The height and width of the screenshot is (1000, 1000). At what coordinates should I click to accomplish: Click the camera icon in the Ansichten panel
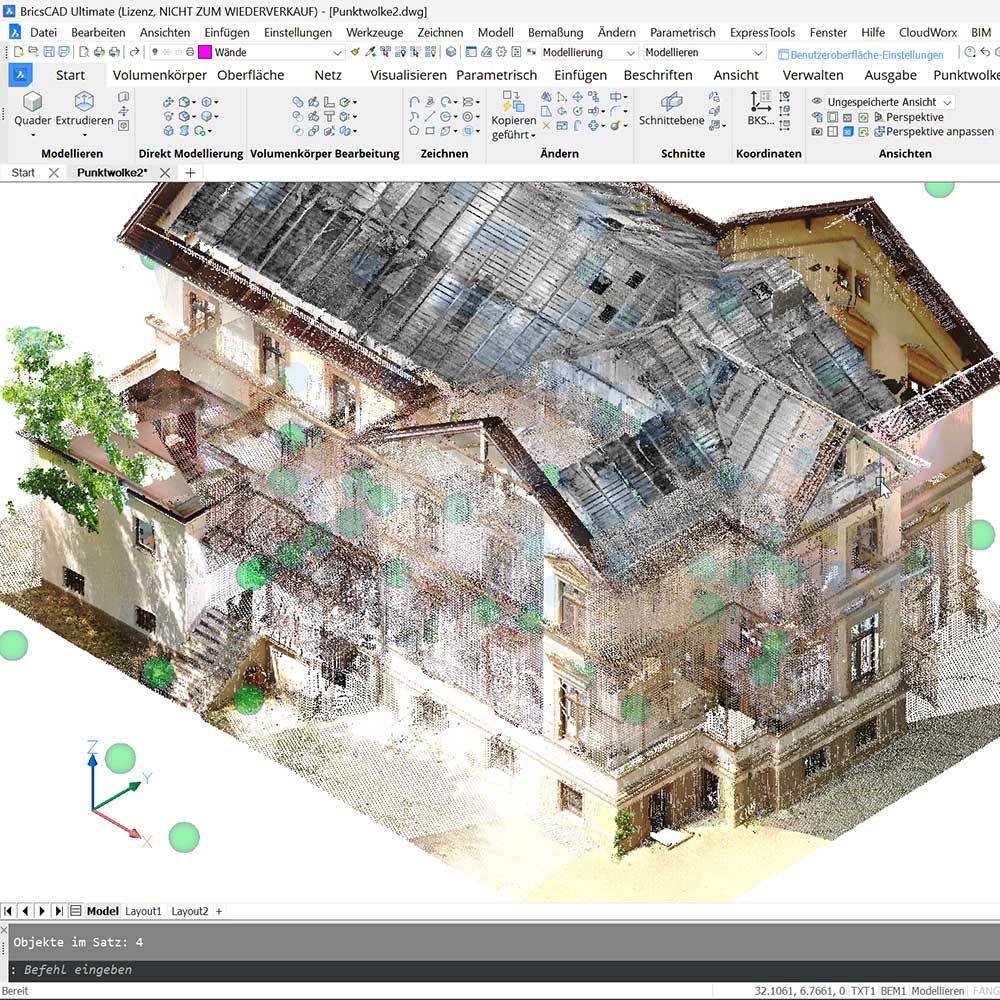click(815, 130)
